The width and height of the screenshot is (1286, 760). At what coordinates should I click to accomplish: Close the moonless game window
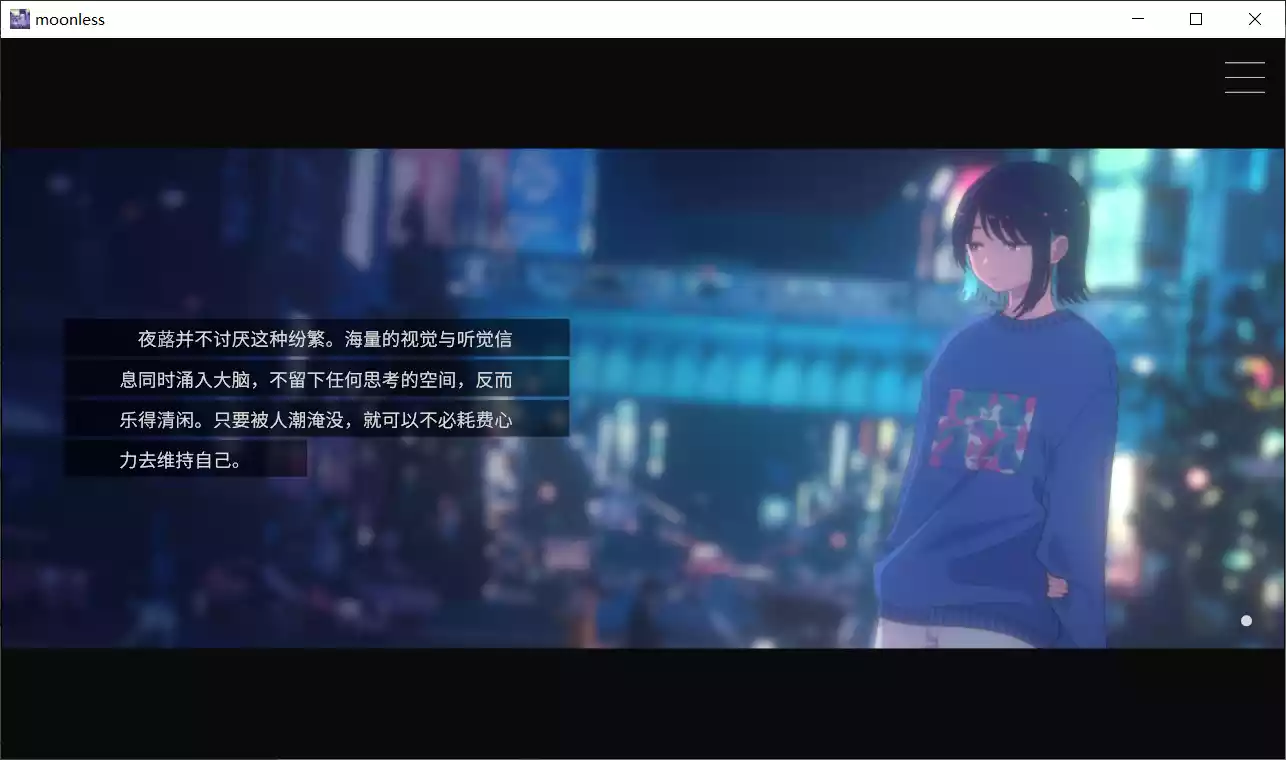tap(1254, 19)
